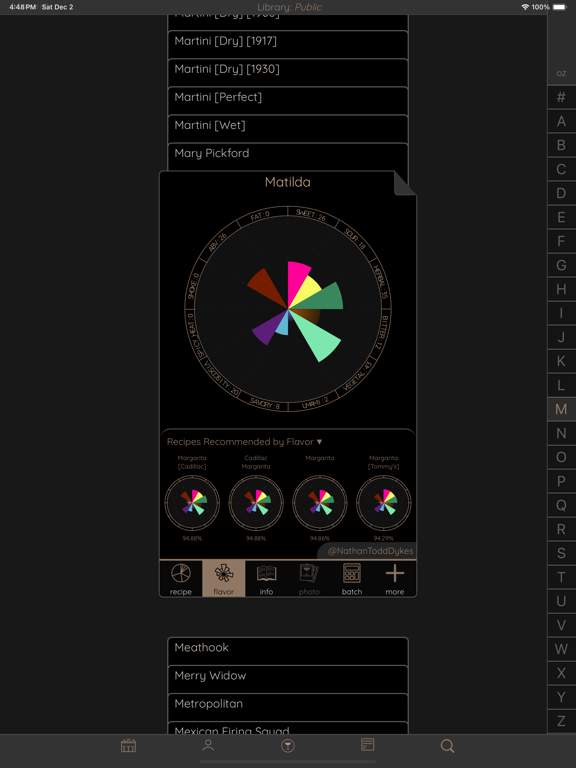Open the @NathanToddDykes author link
576x768 pixels.
point(370,551)
